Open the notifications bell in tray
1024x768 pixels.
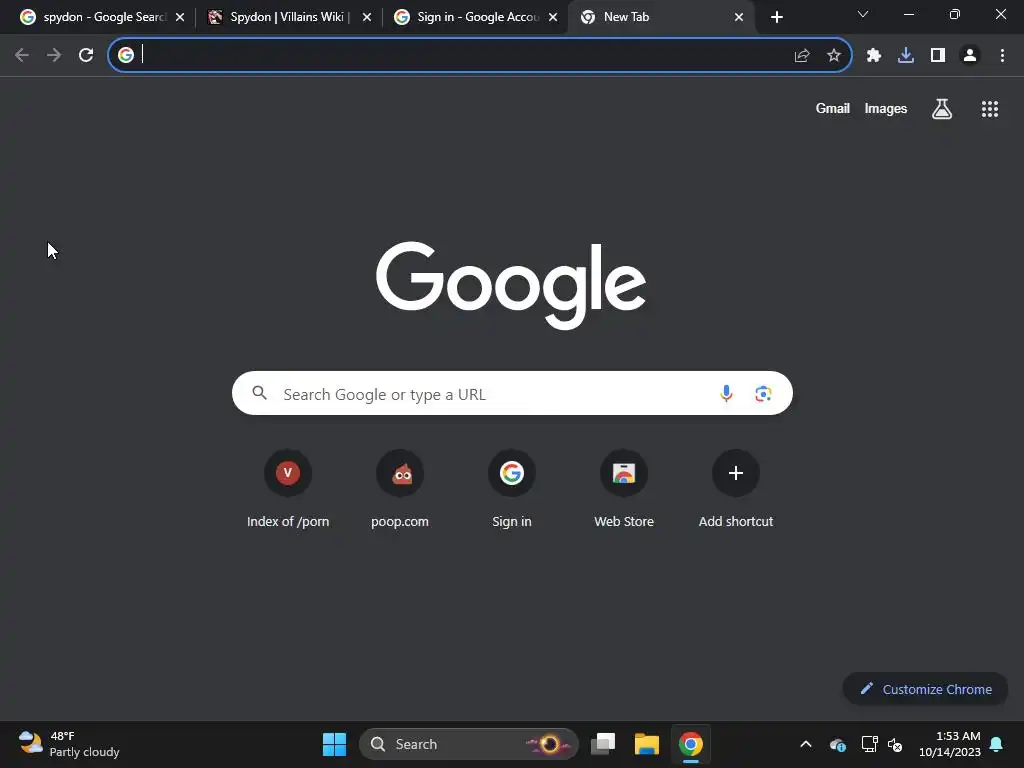point(996,744)
